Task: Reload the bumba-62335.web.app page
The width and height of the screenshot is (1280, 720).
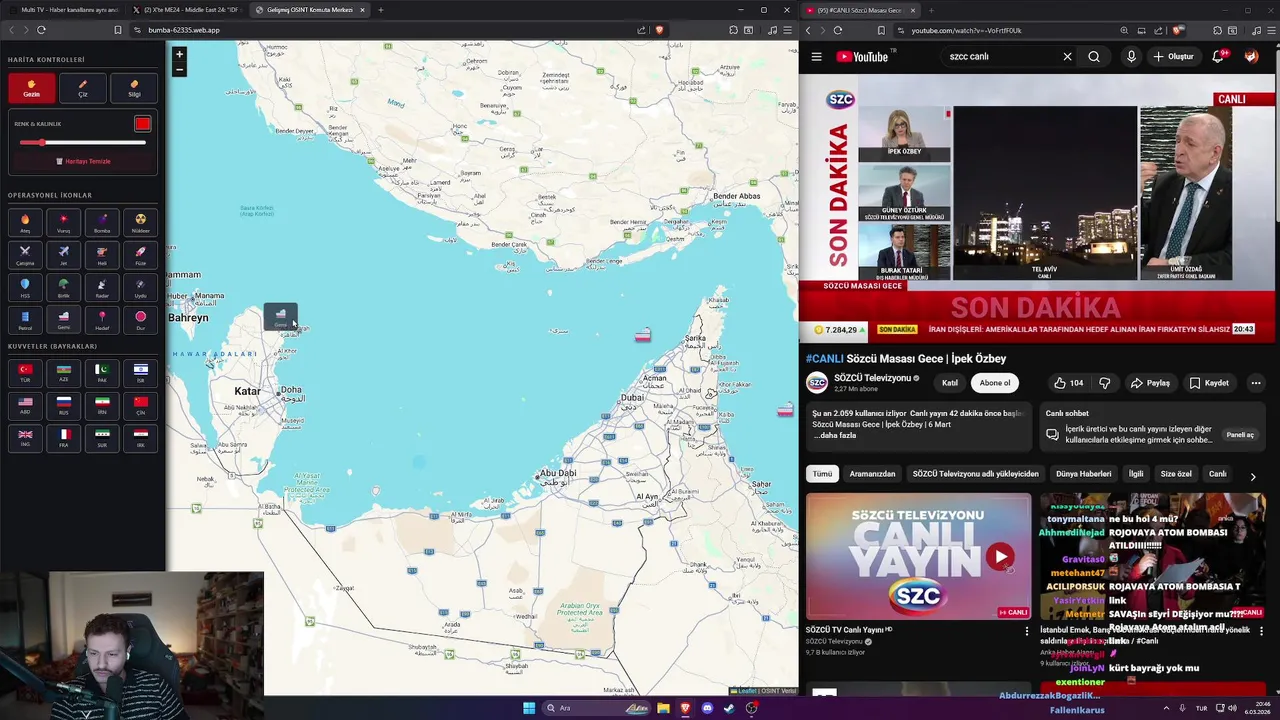Action: coord(41,30)
